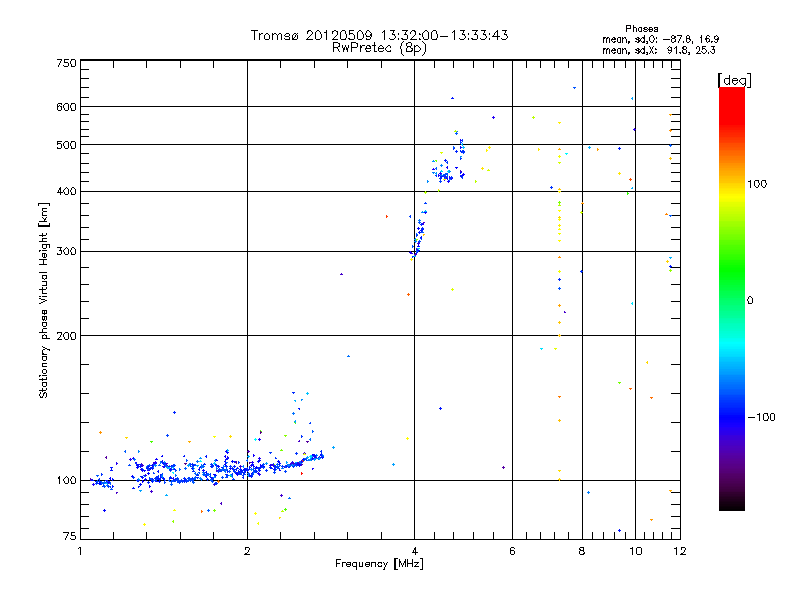Click the mean, sd,X phase statistics line
The width and height of the screenshot is (800, 600).
[x=659, y=50]
